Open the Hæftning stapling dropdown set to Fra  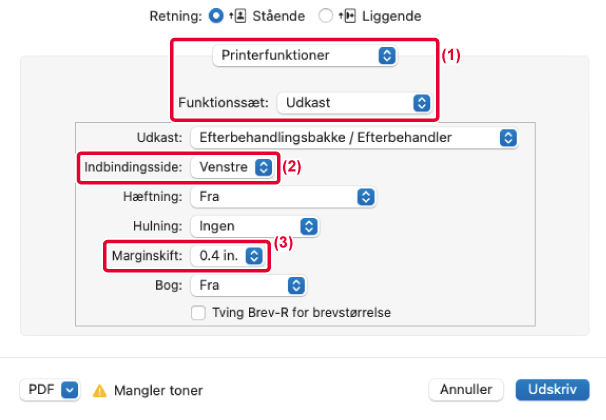point(283,197)
